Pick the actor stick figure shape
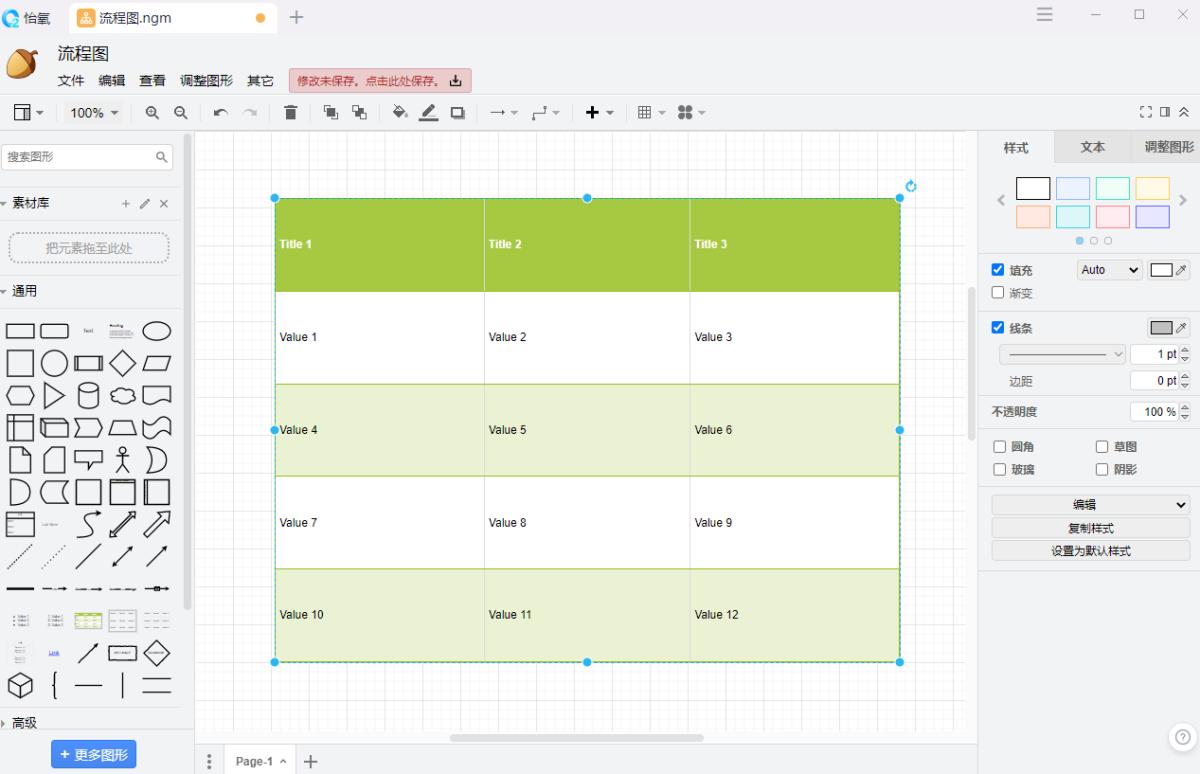The height and width of the screenshot is (774, 1200). (x=123, y=460)
